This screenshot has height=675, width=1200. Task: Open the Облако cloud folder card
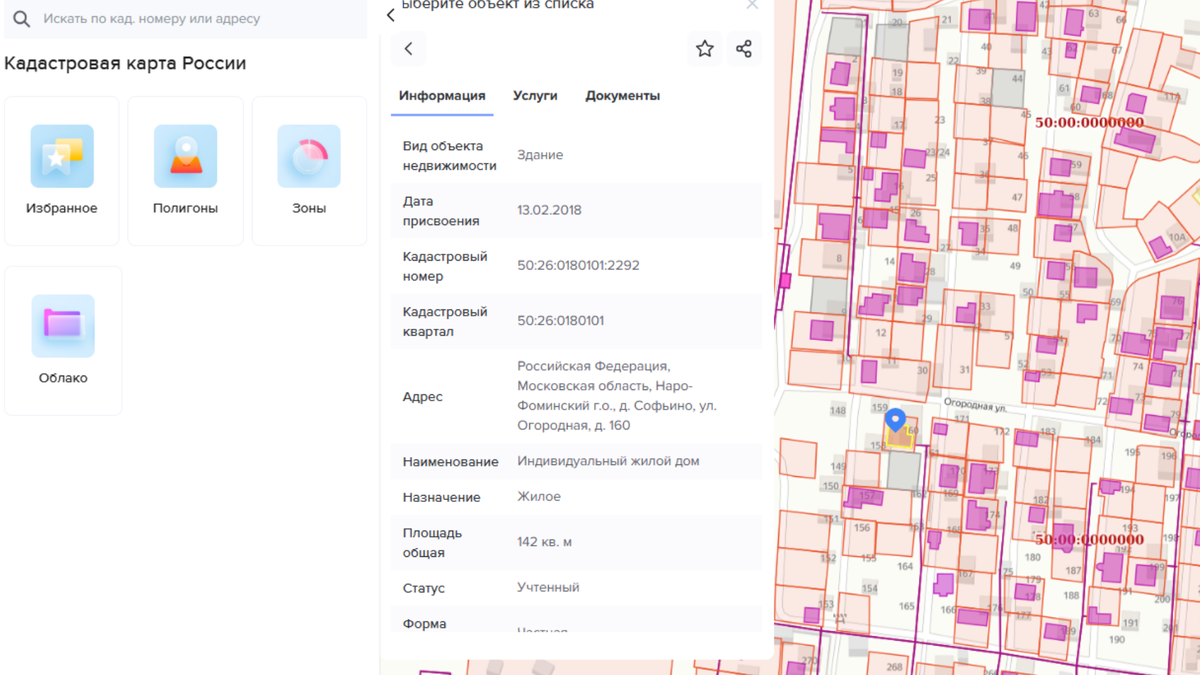click(x=63, y=341)
